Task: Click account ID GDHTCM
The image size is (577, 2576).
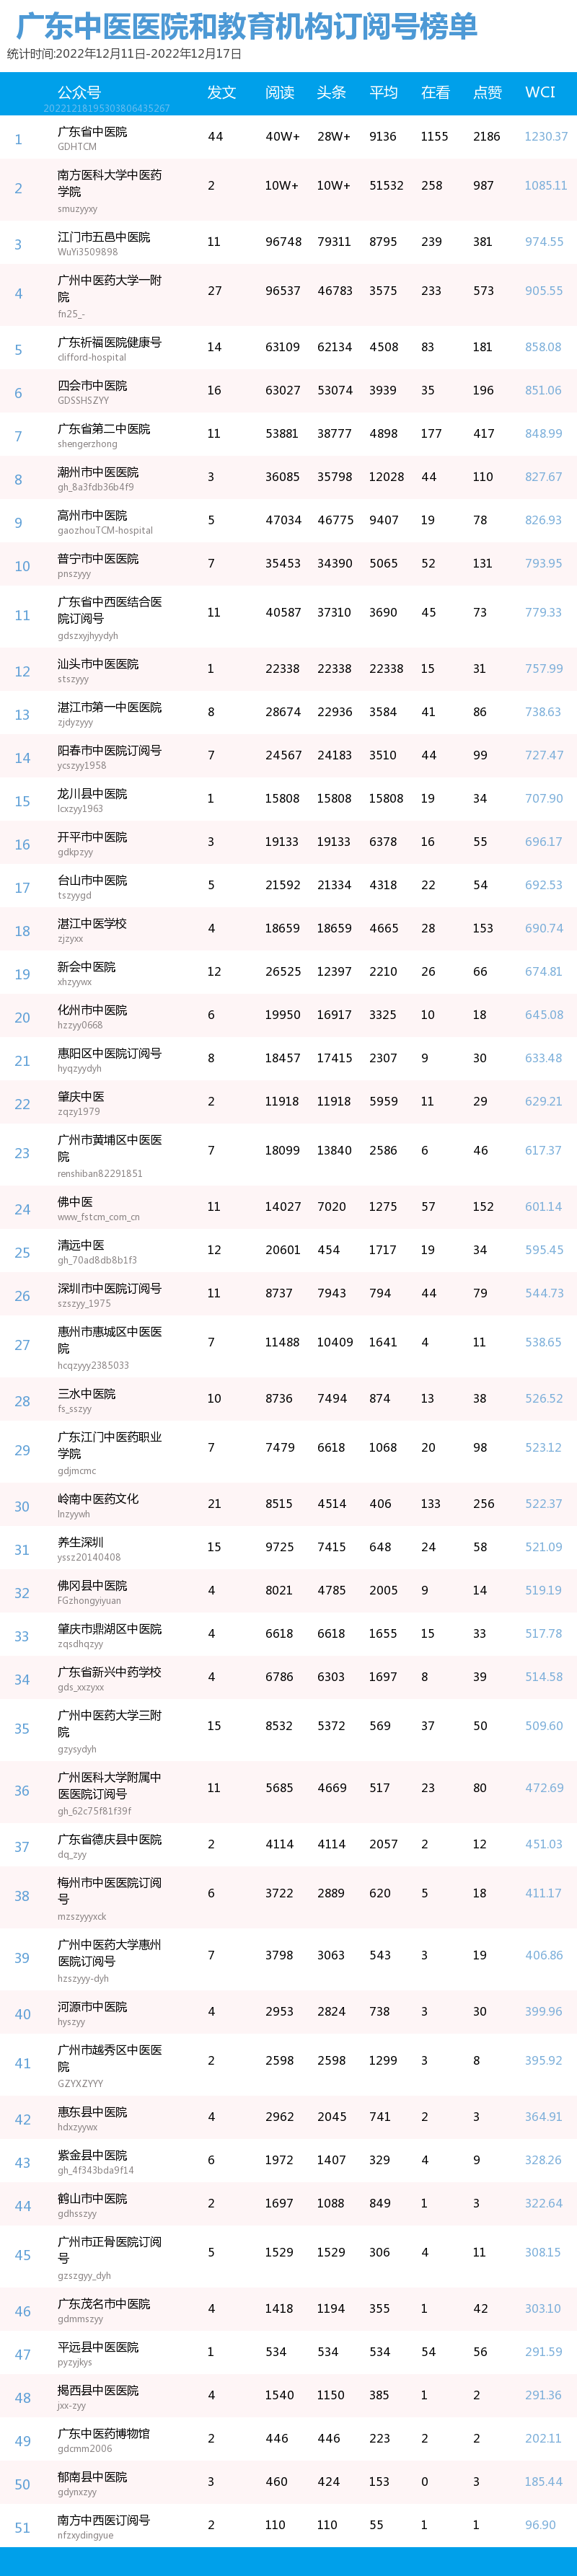Action: (77, 147)
